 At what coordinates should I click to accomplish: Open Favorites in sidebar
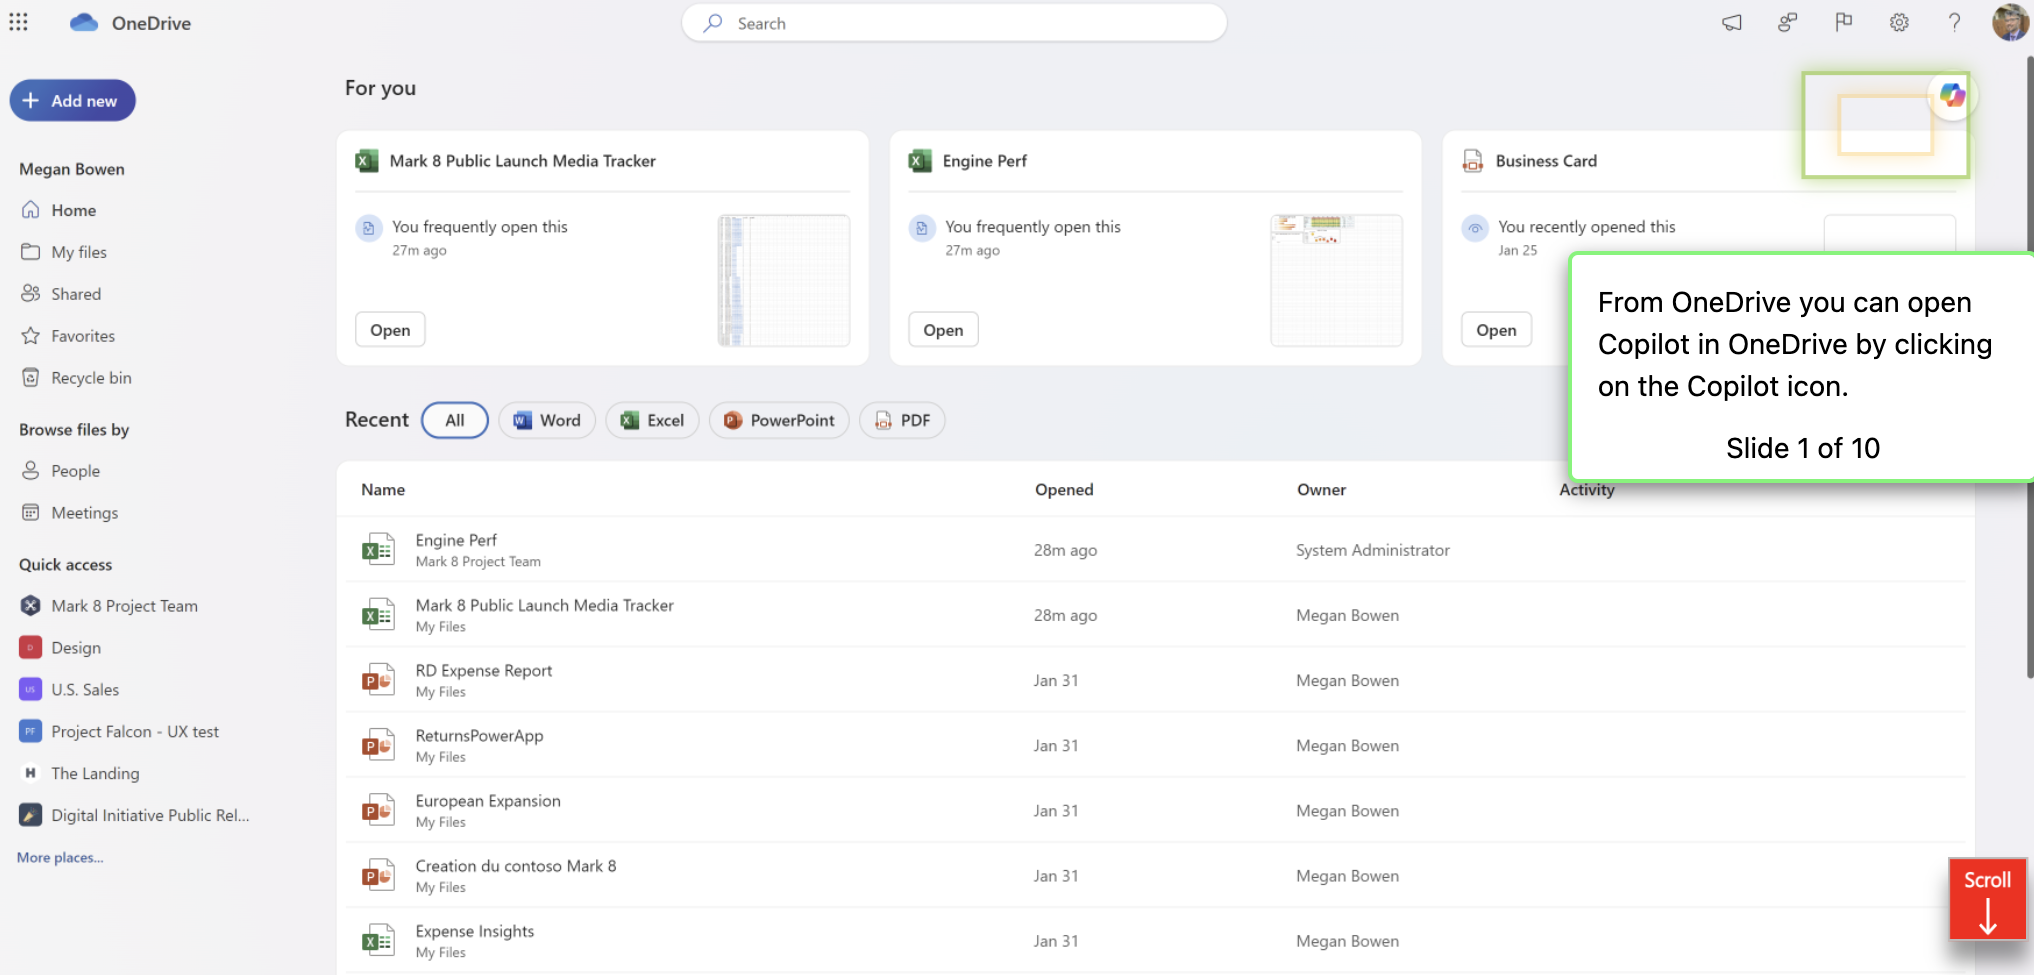click(x=82, y=336)
